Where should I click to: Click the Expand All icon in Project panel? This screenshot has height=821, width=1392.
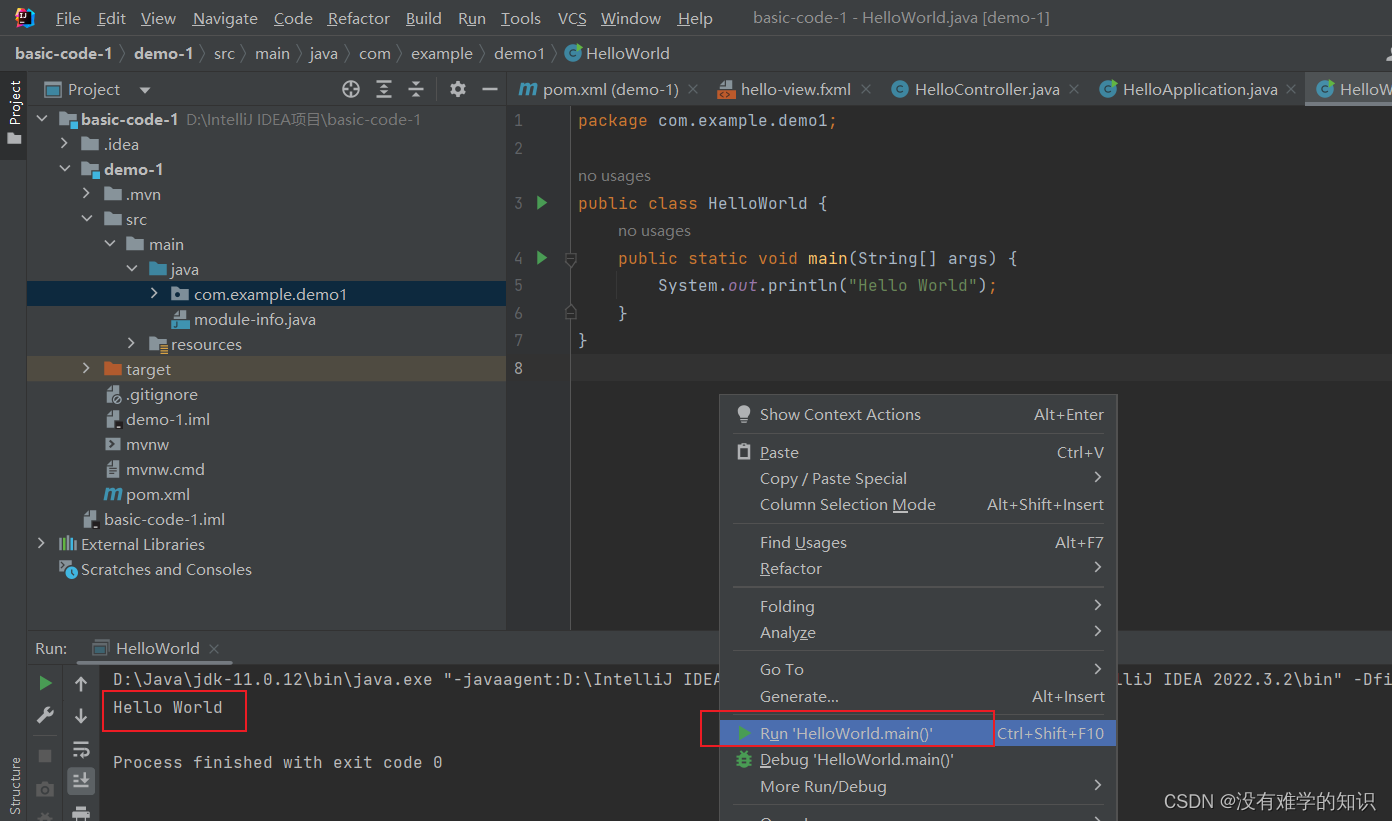[x=384, y=89]
